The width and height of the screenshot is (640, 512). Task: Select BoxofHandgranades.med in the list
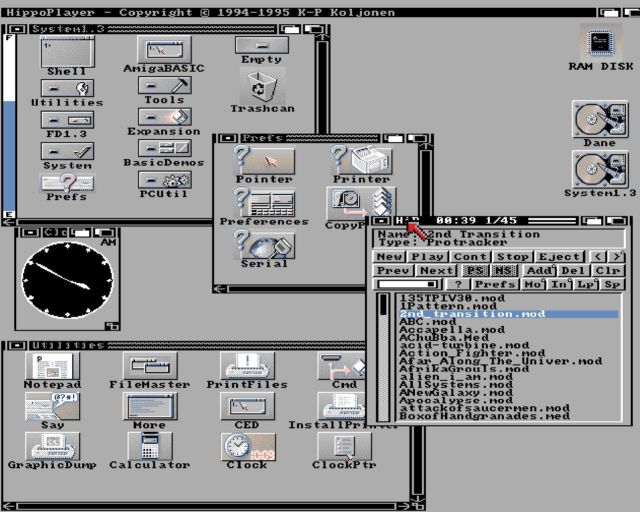pos(508,416)
